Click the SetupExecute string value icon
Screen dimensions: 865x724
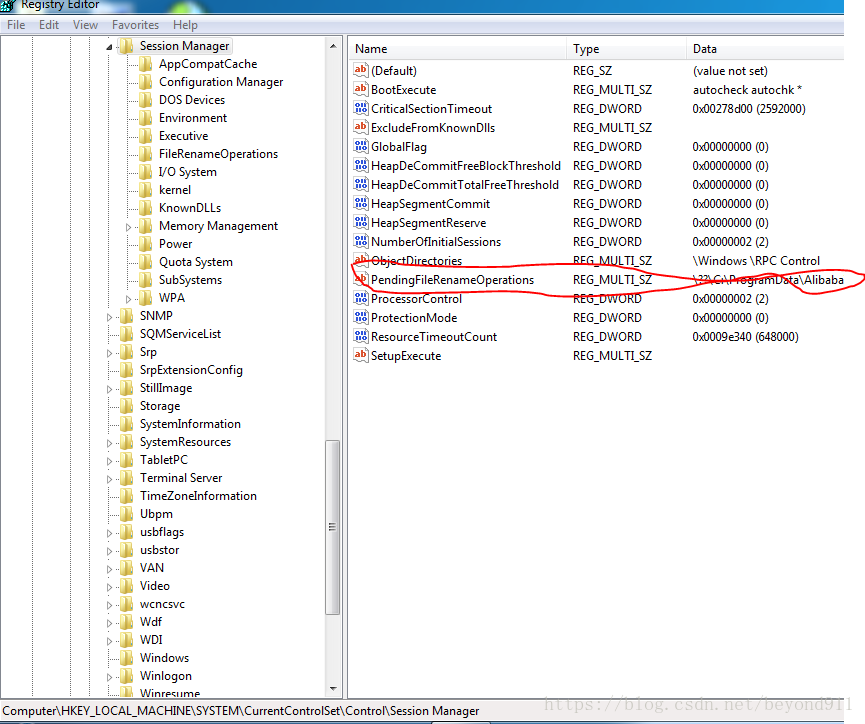(361, 355)
